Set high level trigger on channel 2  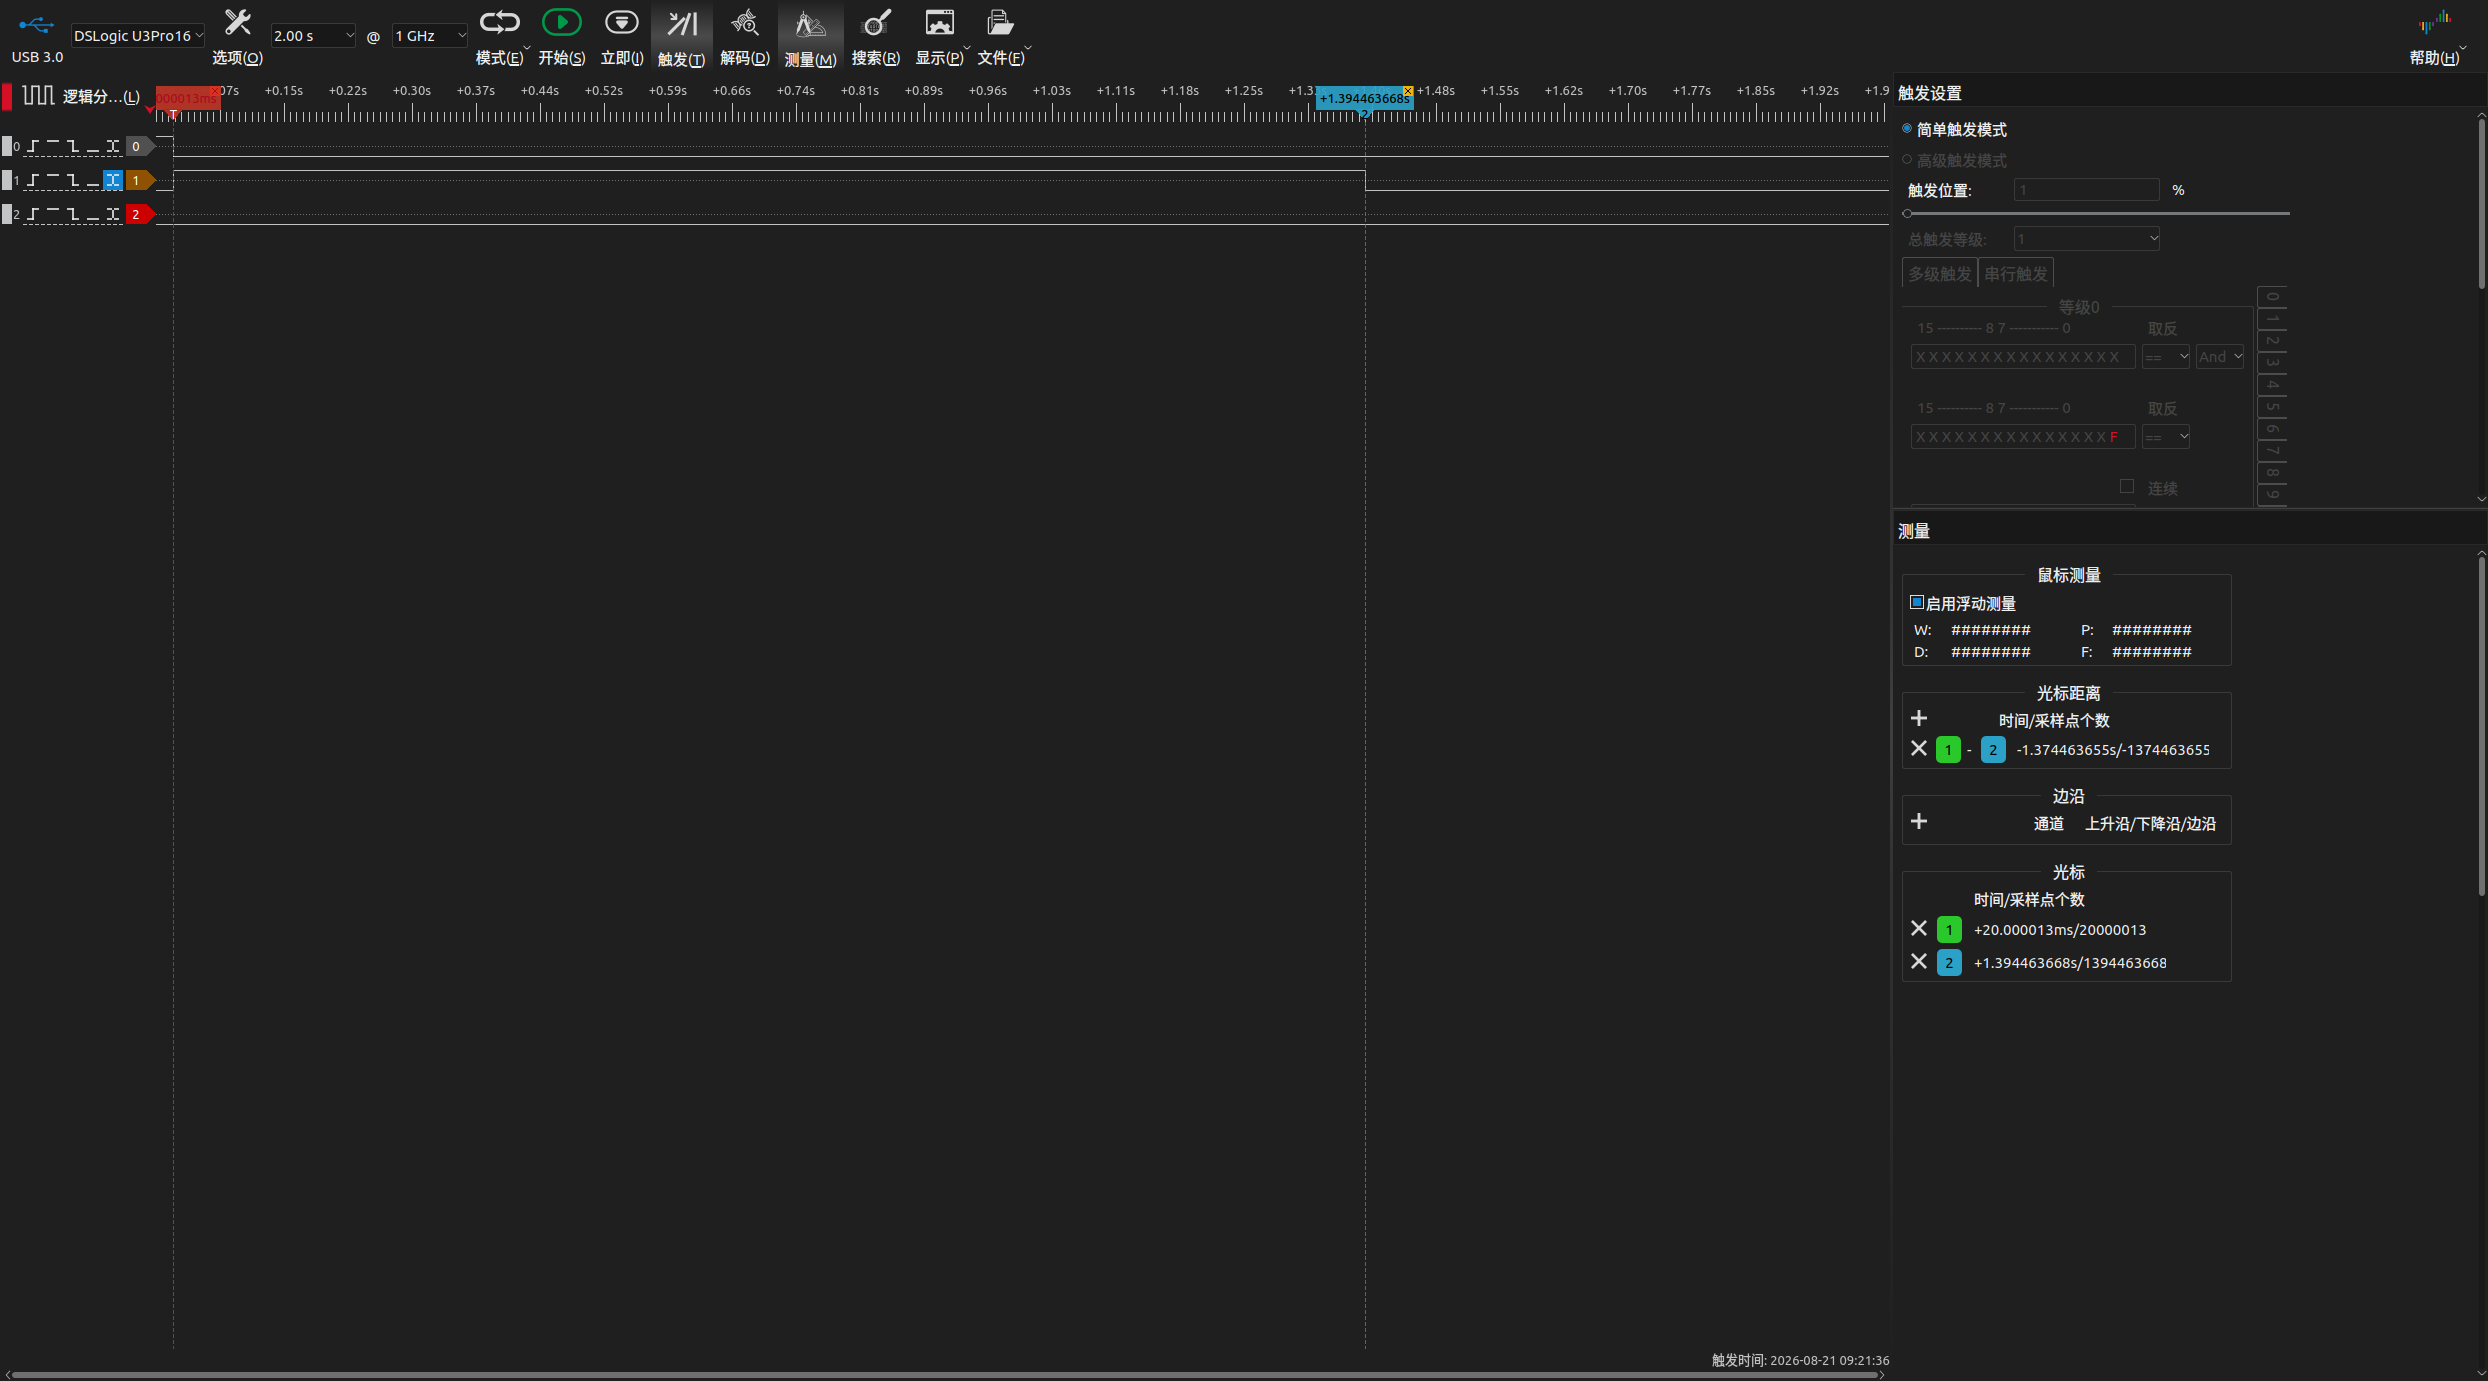(x=53, y=214)
